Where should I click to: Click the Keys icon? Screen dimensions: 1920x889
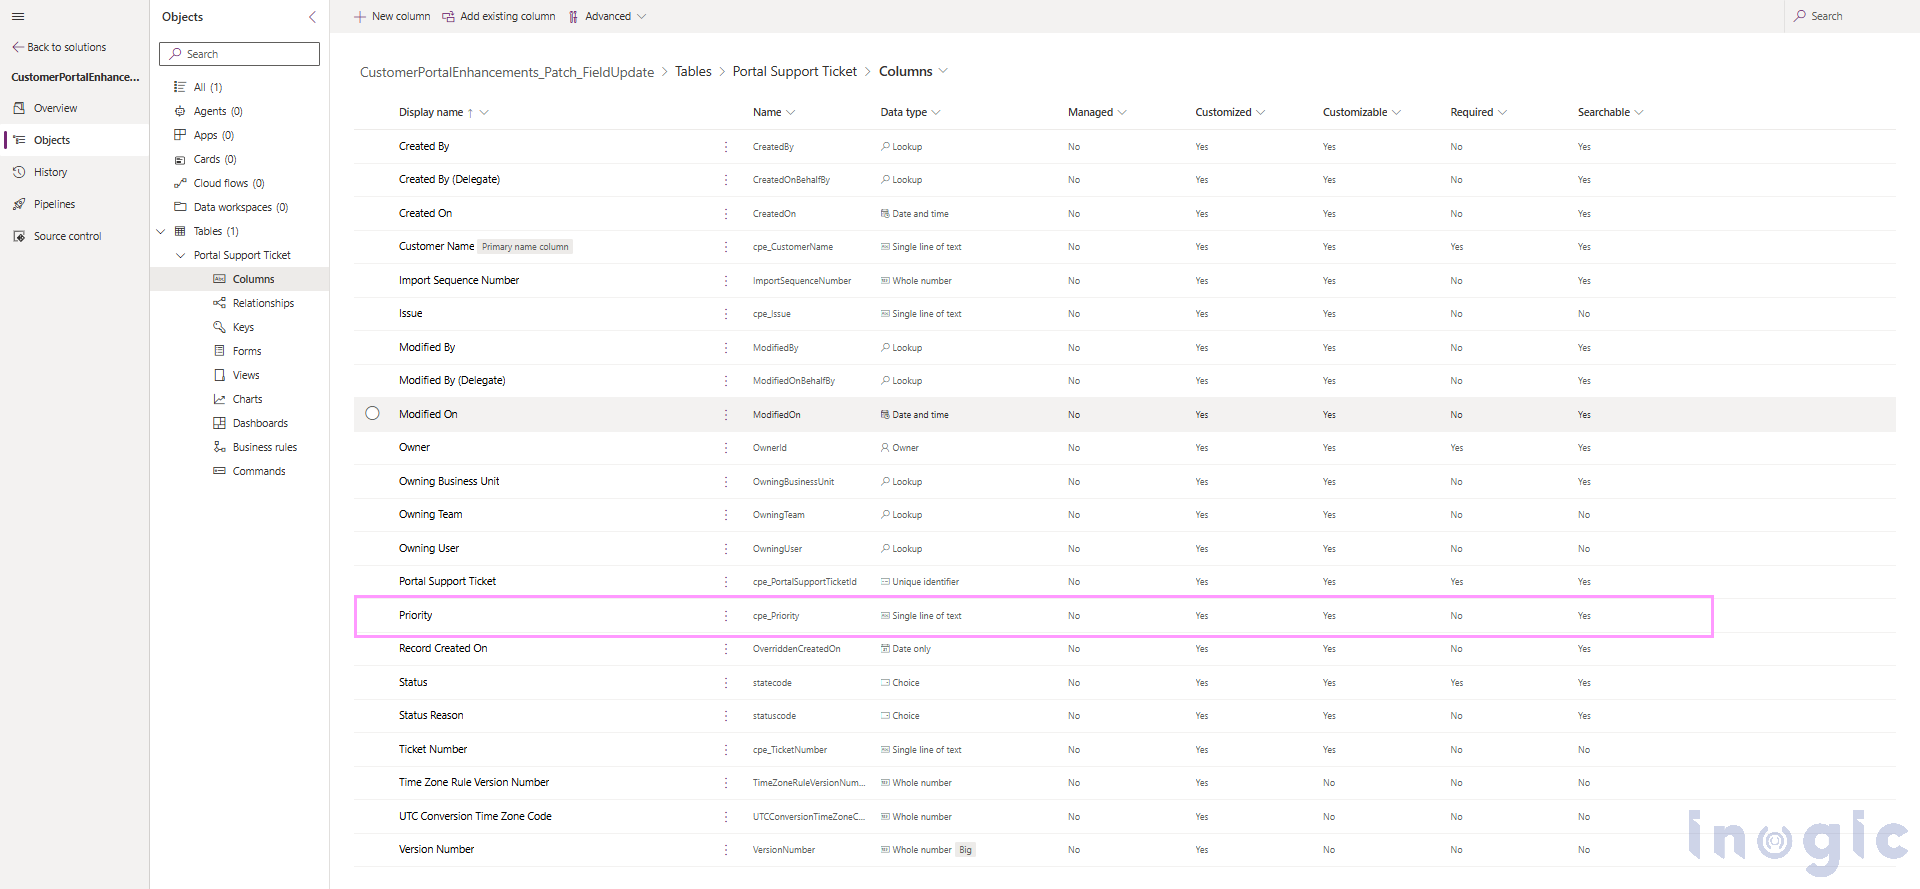click(x=219, y=327)
